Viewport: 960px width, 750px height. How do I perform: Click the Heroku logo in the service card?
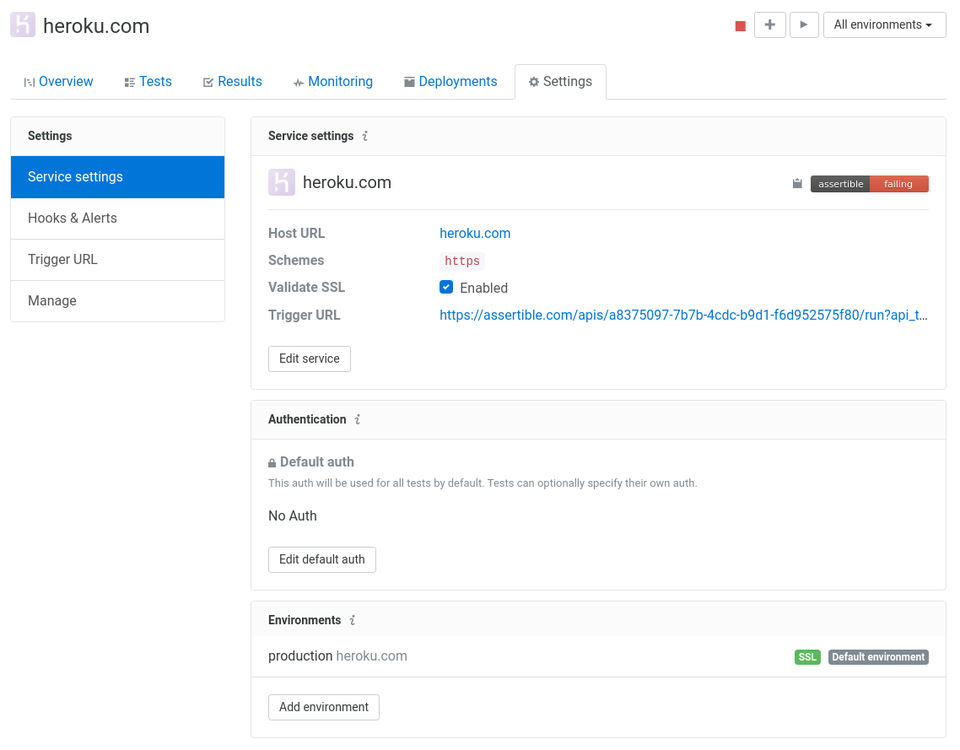pos(282,182)
